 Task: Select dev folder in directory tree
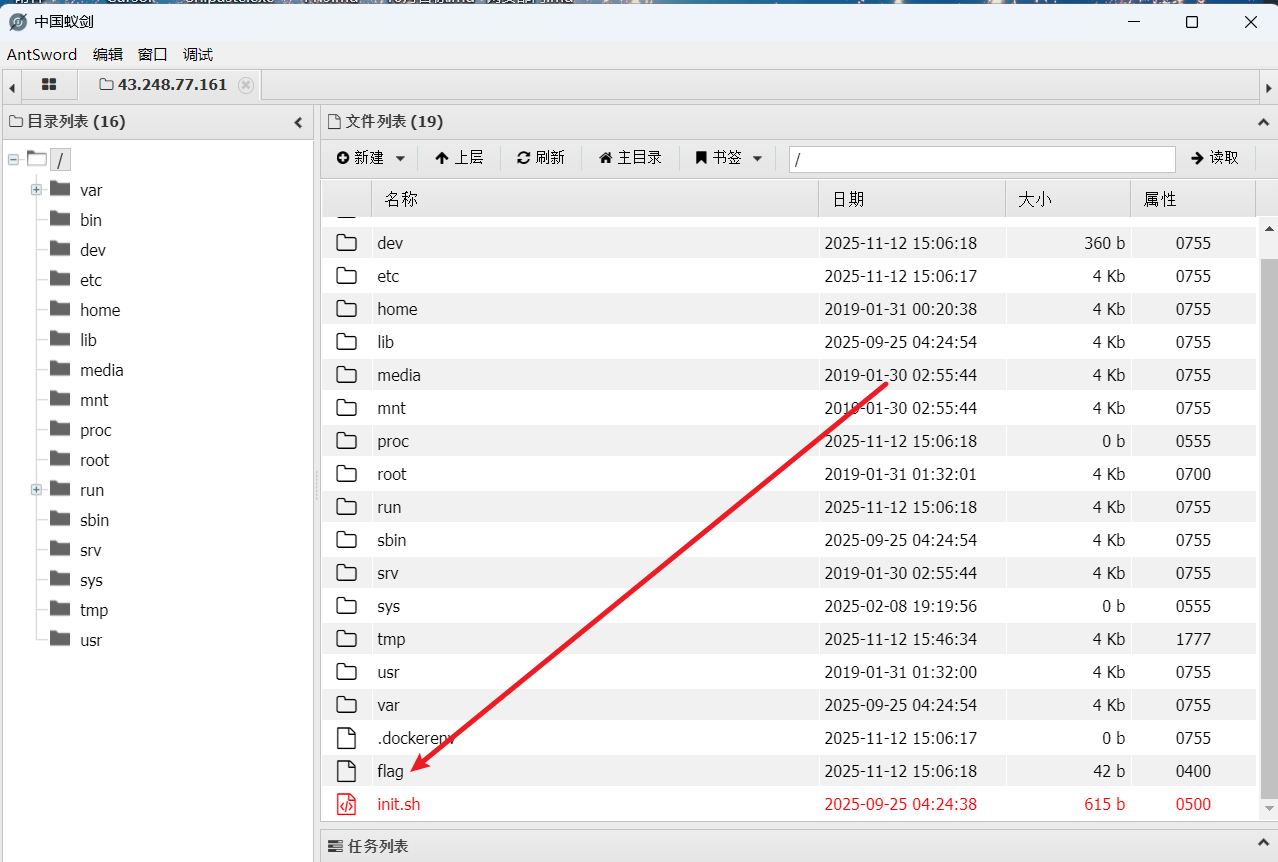[x=93, y=250]
